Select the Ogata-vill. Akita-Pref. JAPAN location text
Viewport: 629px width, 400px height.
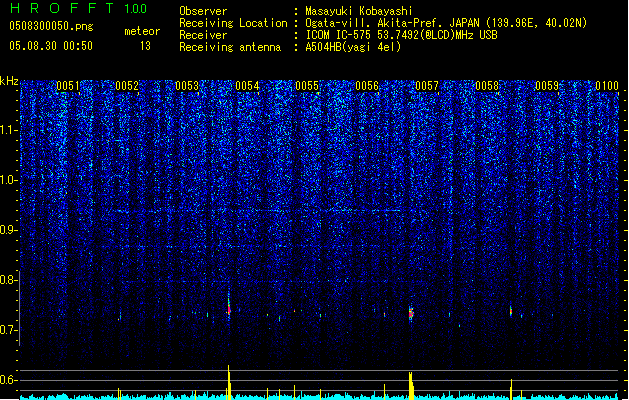446,23
